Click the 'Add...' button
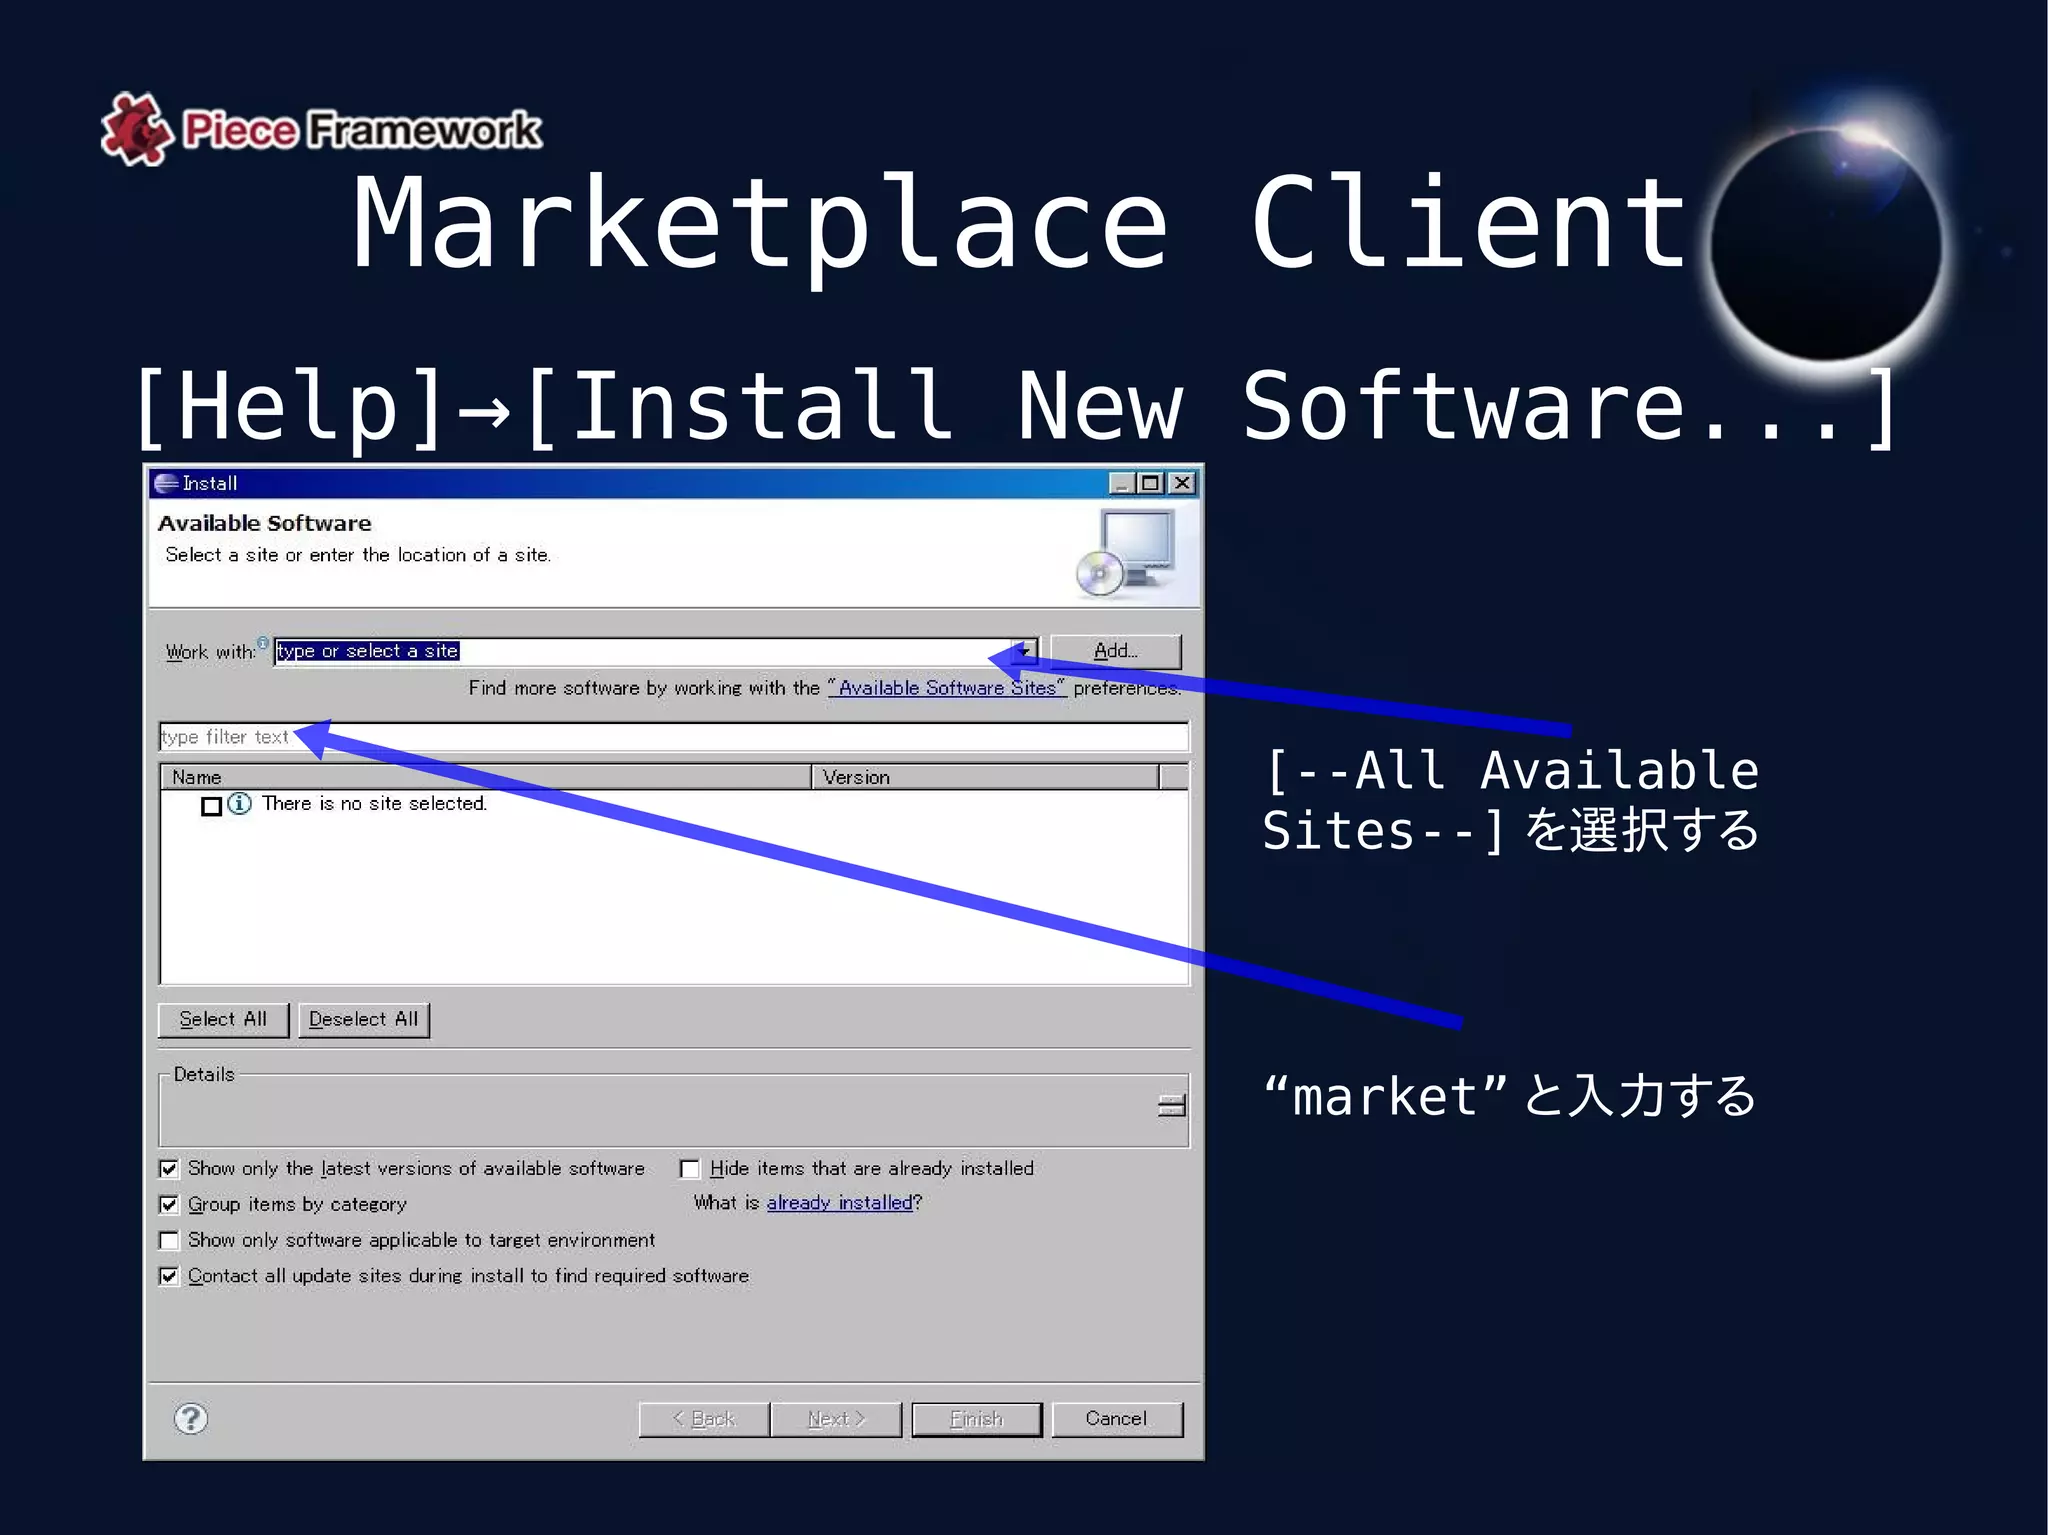The image size is (2048, 1535). pos(1116,651)
